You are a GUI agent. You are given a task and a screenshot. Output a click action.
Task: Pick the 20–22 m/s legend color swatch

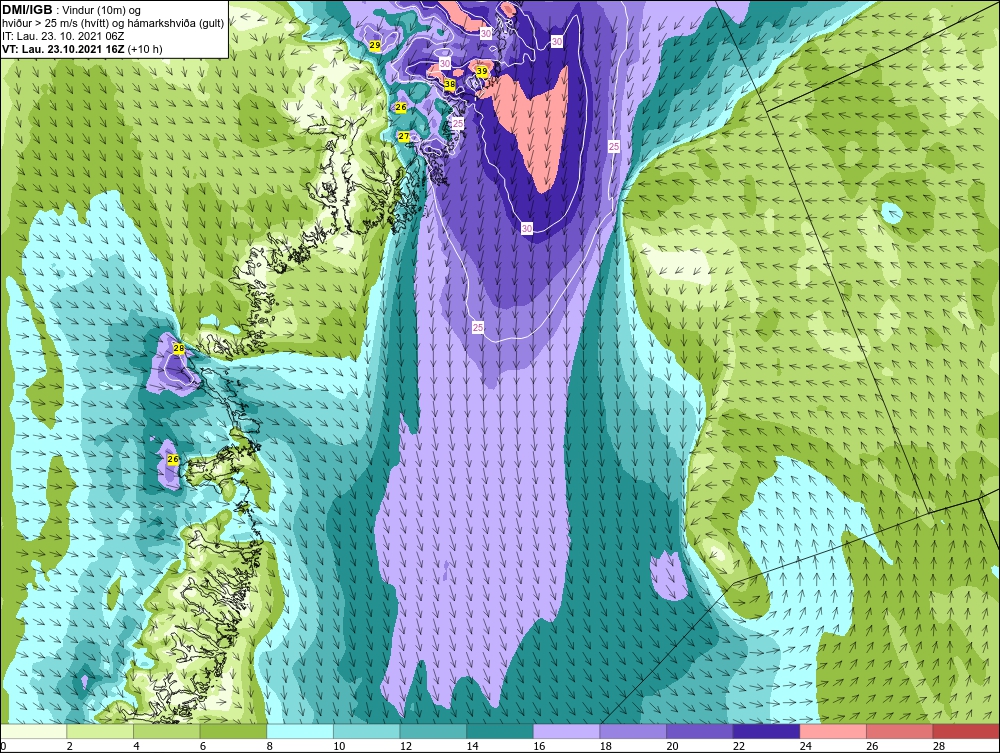(700, 731)
